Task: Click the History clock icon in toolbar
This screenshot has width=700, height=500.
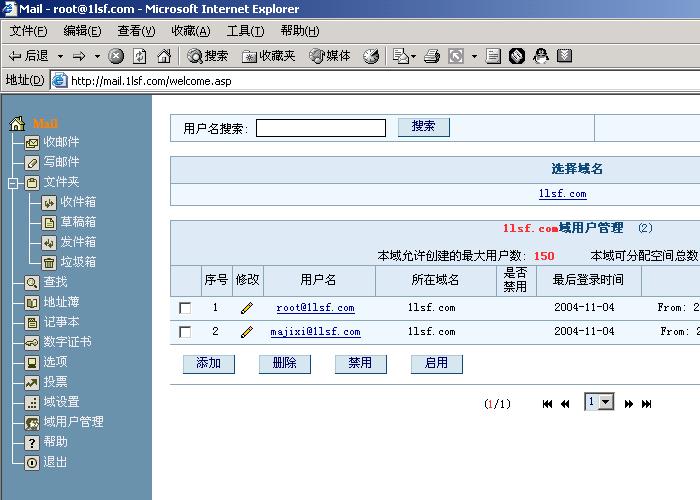Action: (x=371, y=56)
